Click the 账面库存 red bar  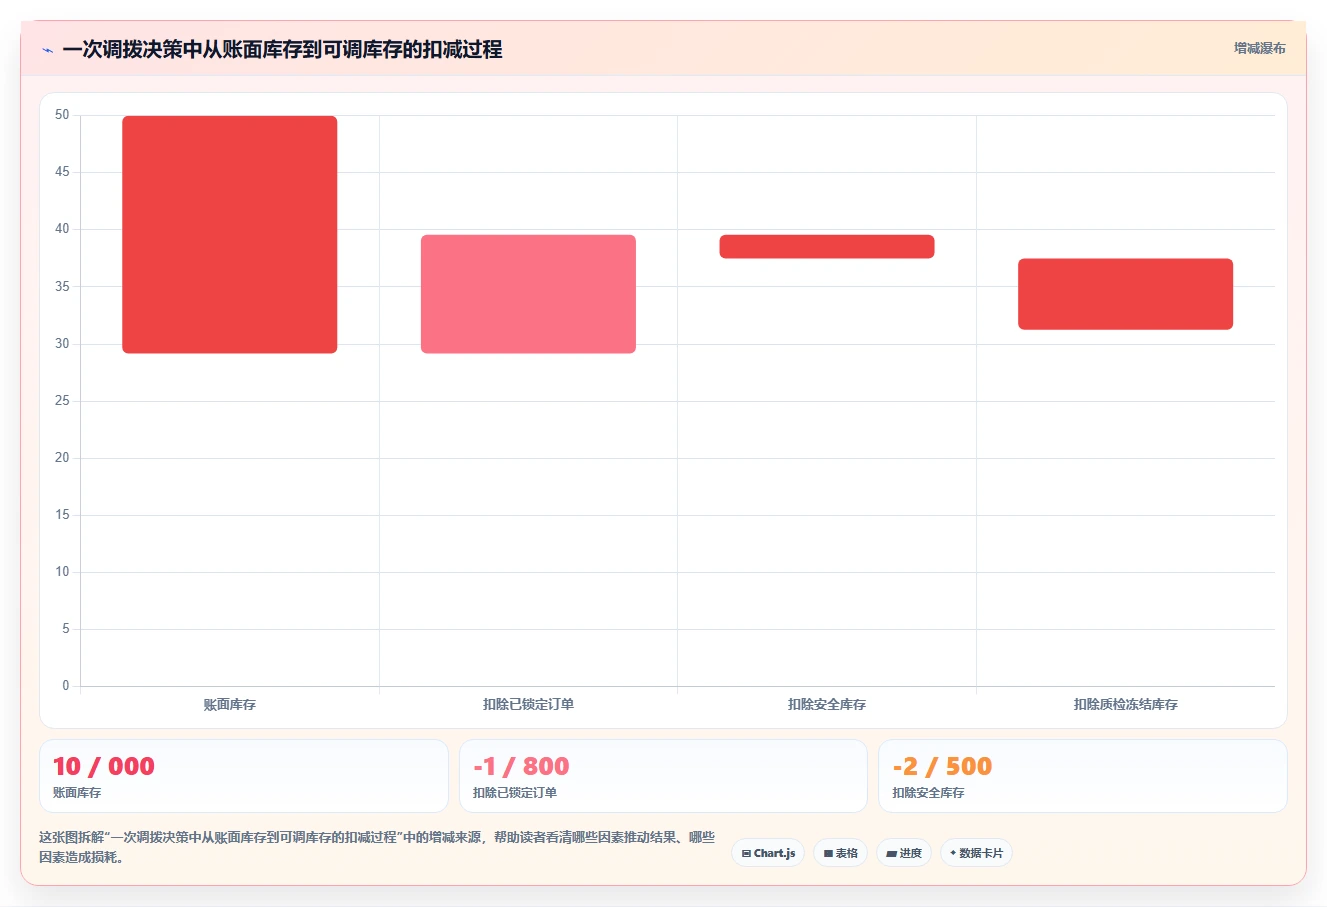pyautogui.click(x=230, y=235)
